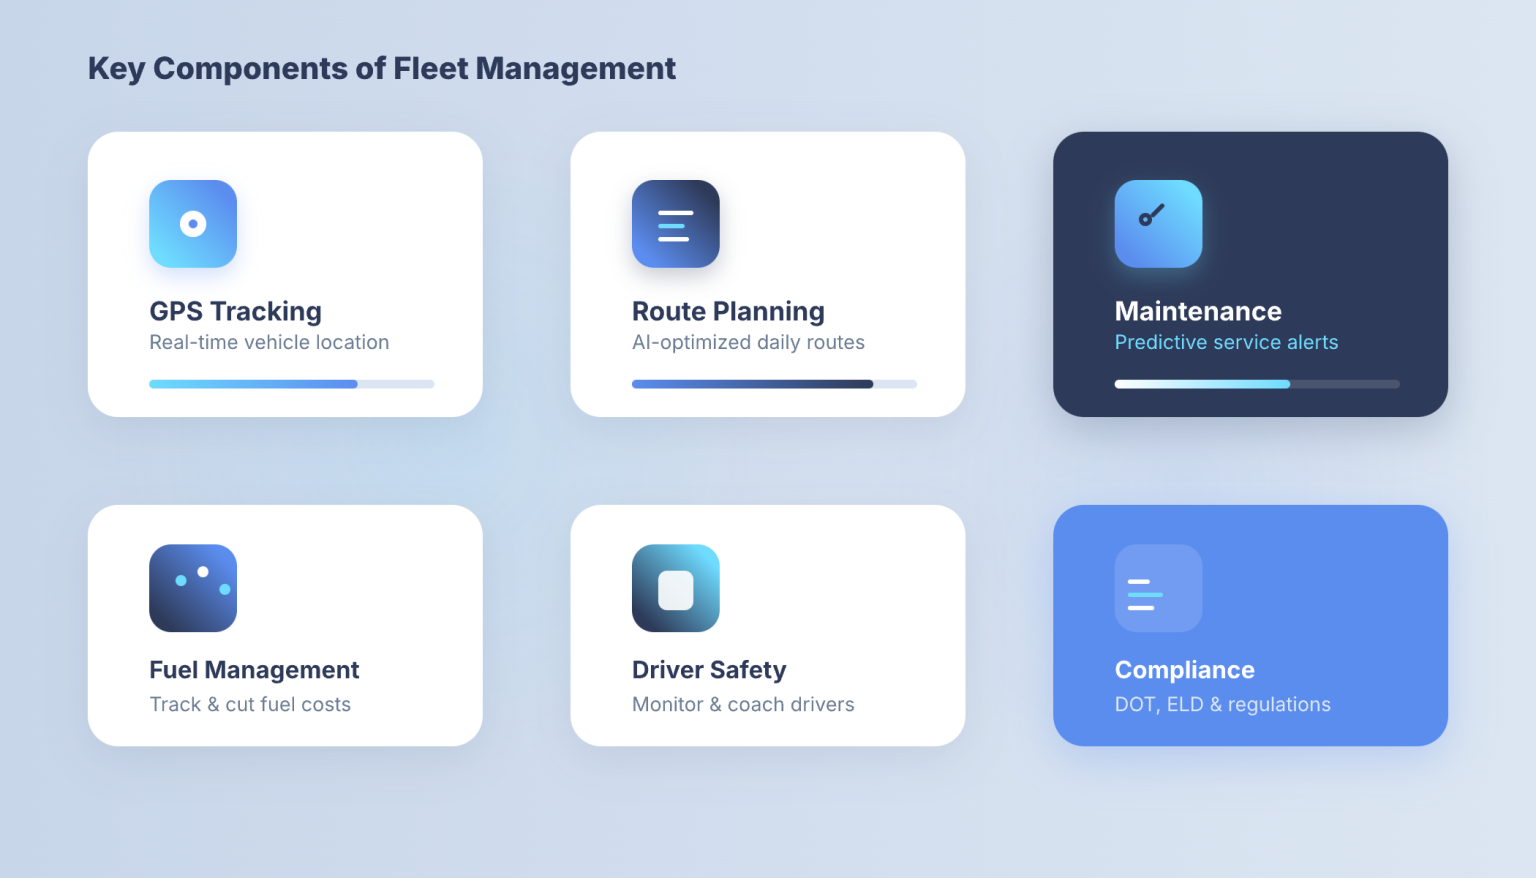
Task: Click the Maintenance progress bar
Action: (1257, 384)
